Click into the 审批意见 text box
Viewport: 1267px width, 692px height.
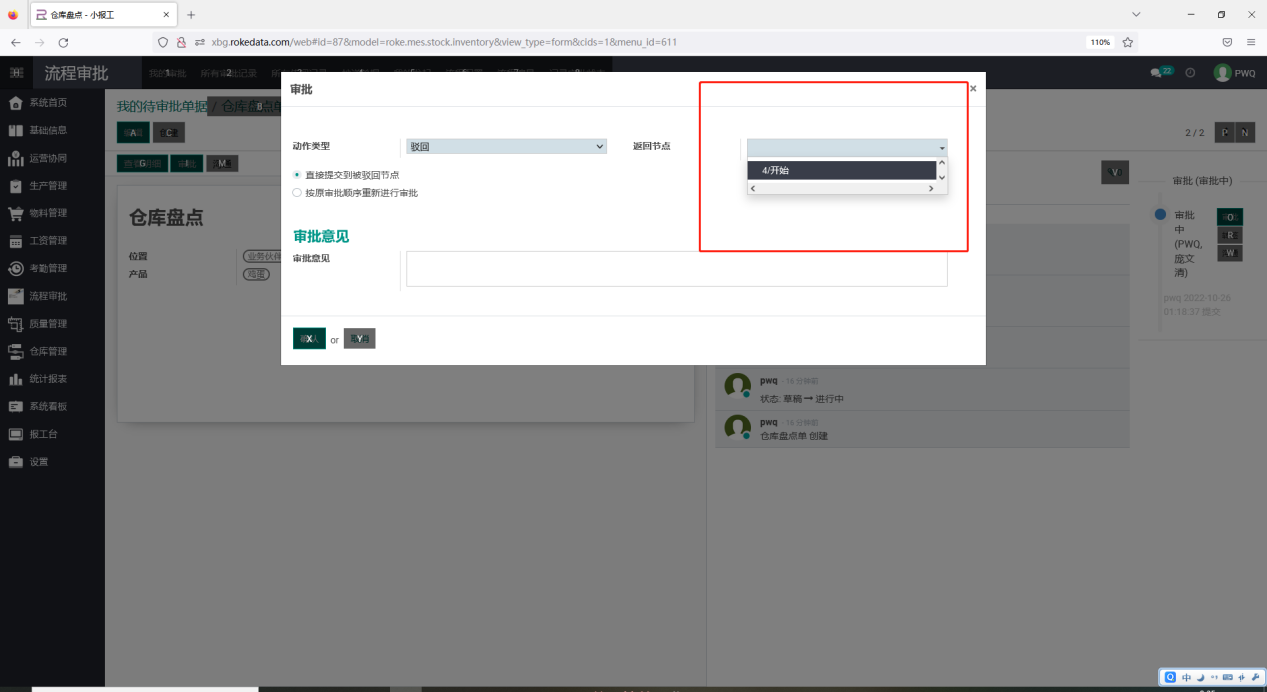coord(676,269)
